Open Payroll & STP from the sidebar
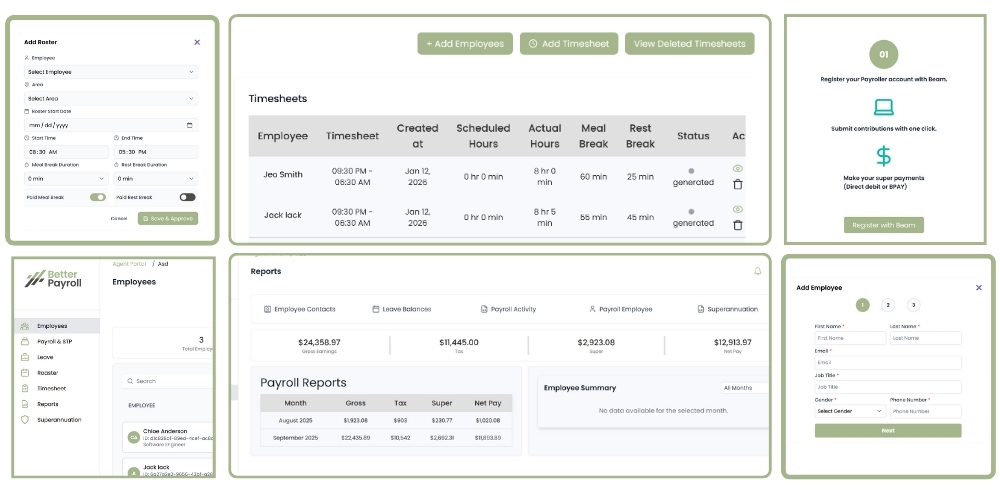 (54, 341)
